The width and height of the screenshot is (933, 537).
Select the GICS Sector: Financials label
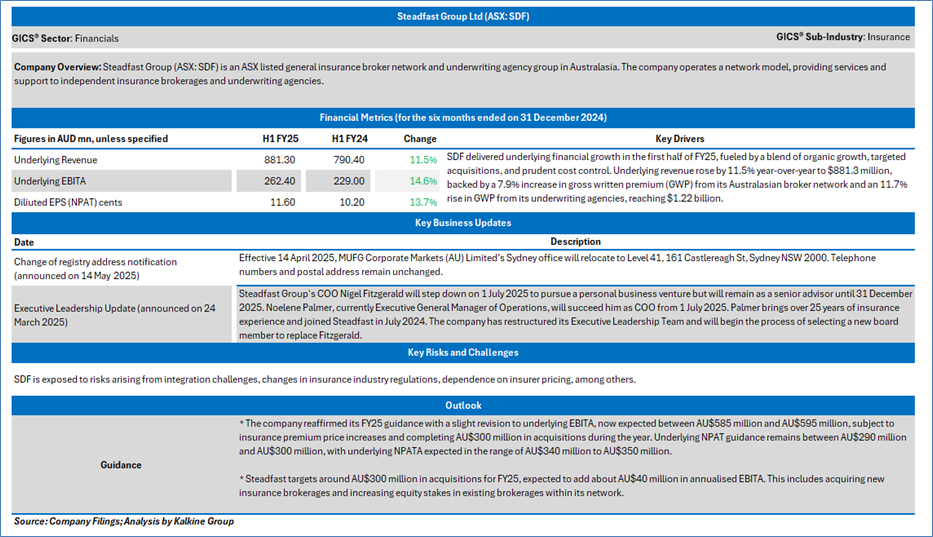65,38
